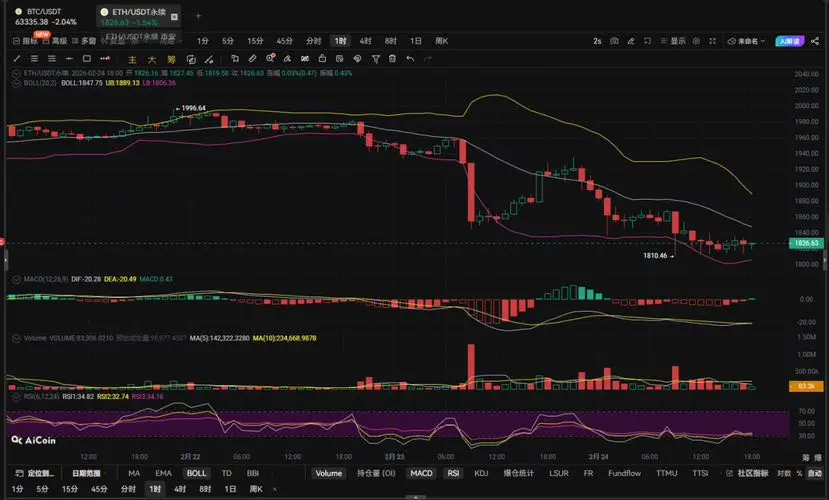Screen dimensions: 829x500
Task: Open the 显示 display menu
Action: [x=673, y=41]
